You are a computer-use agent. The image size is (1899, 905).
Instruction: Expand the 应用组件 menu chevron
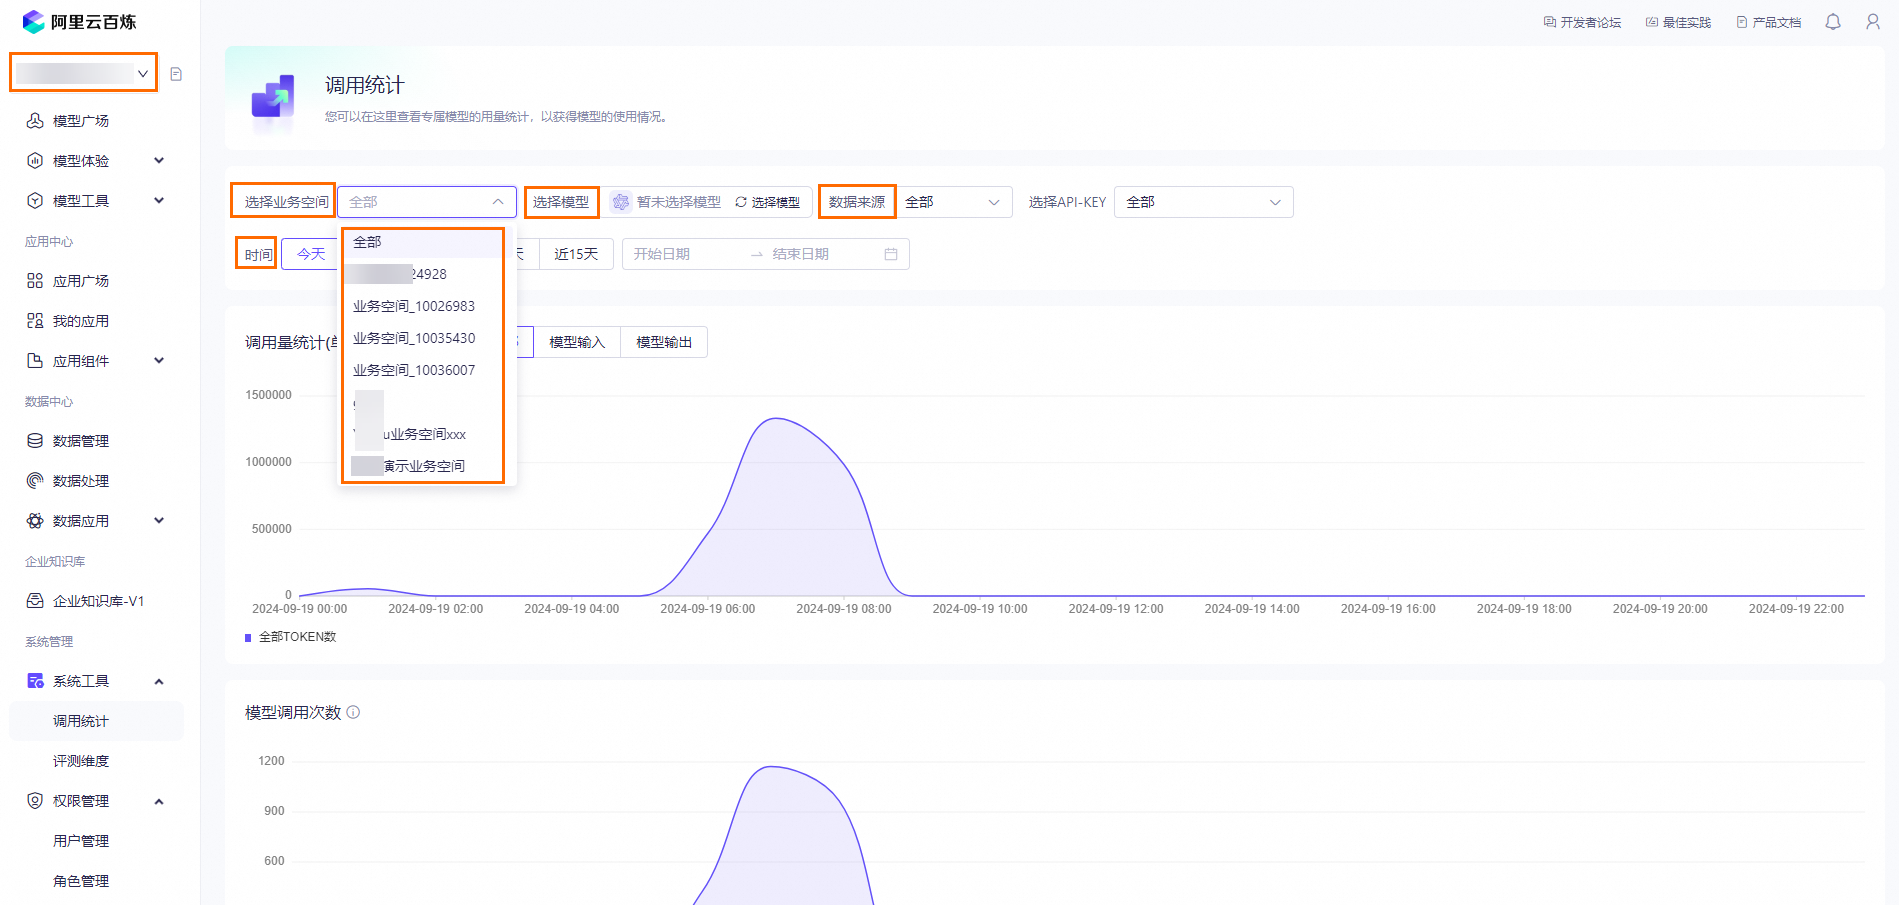coord(159,361)
